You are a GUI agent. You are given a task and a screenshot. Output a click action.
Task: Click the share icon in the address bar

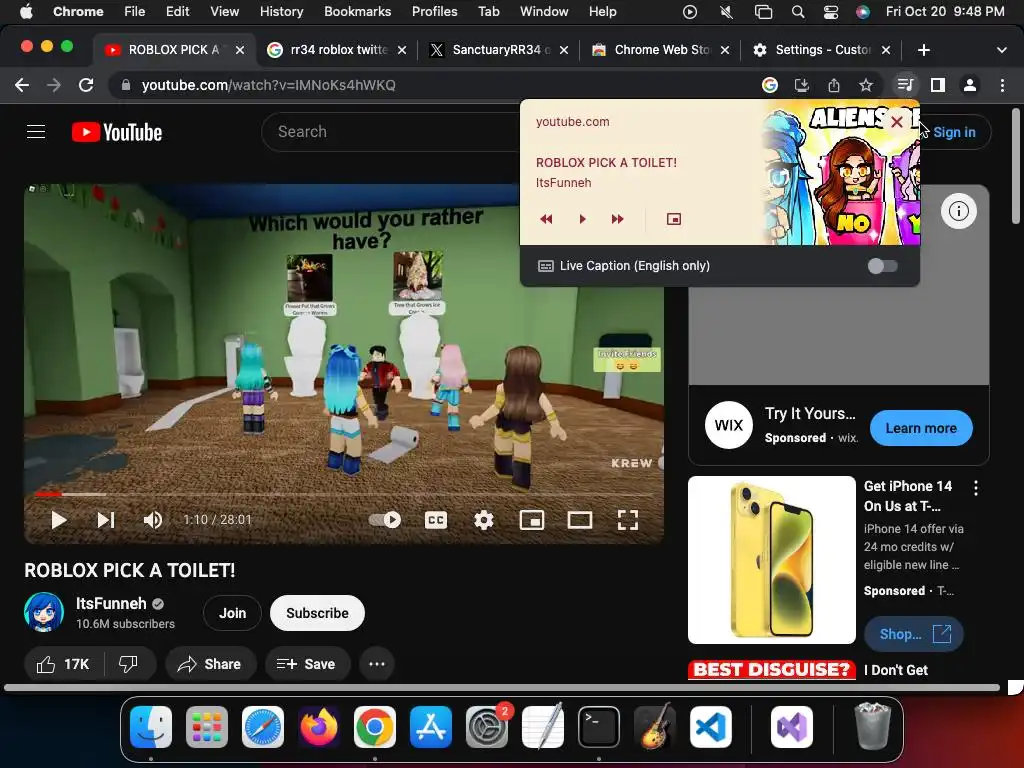click(x=833, y=85)
